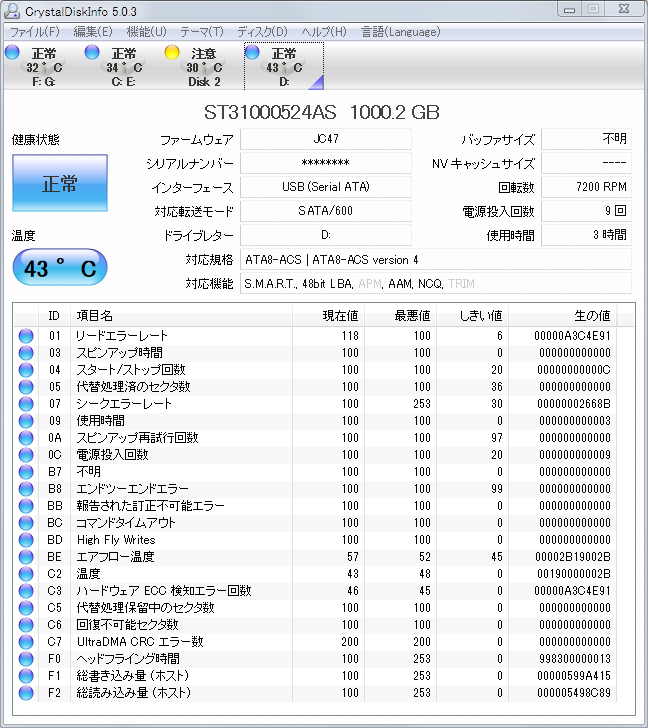Viewport: 648px width, 728px height.
Task: Click the 生の値 column header
Action: click(563, 316)
